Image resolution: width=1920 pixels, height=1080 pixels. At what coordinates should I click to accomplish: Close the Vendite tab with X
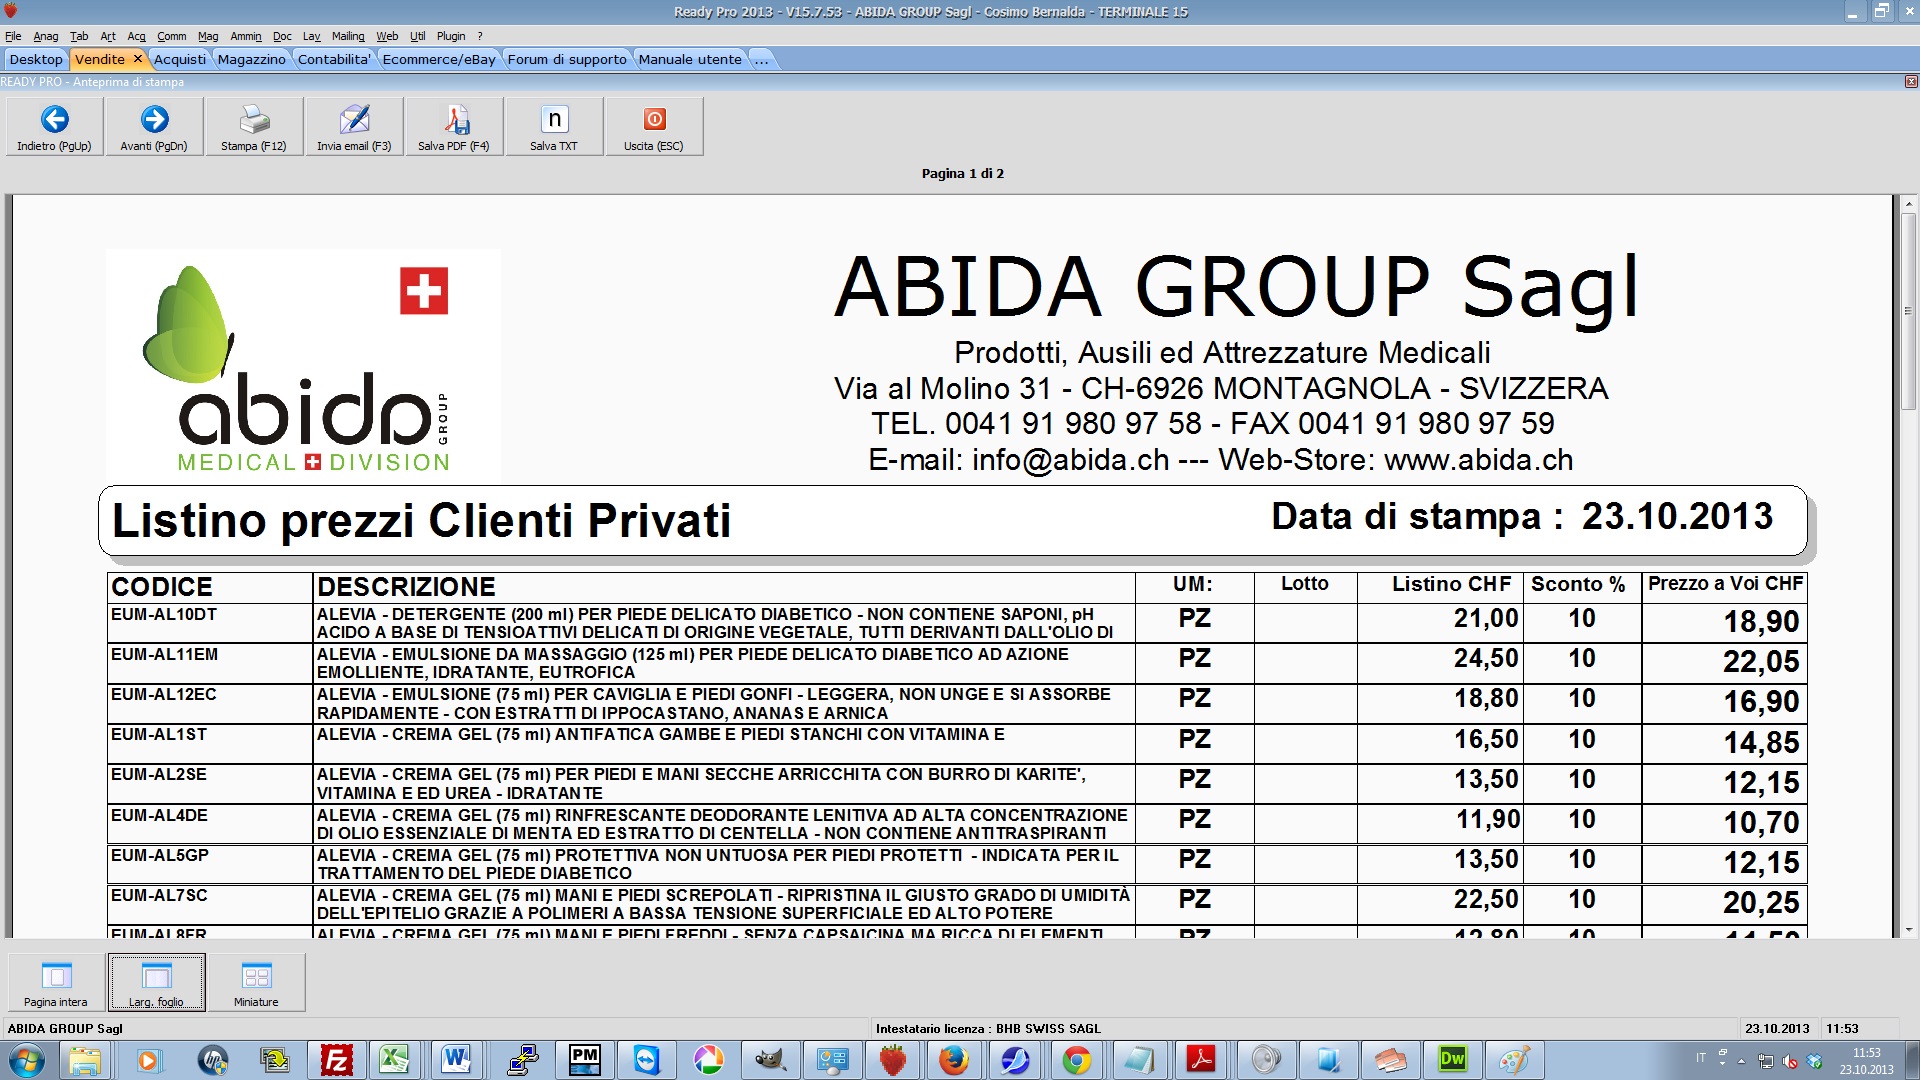pos(138,59)
